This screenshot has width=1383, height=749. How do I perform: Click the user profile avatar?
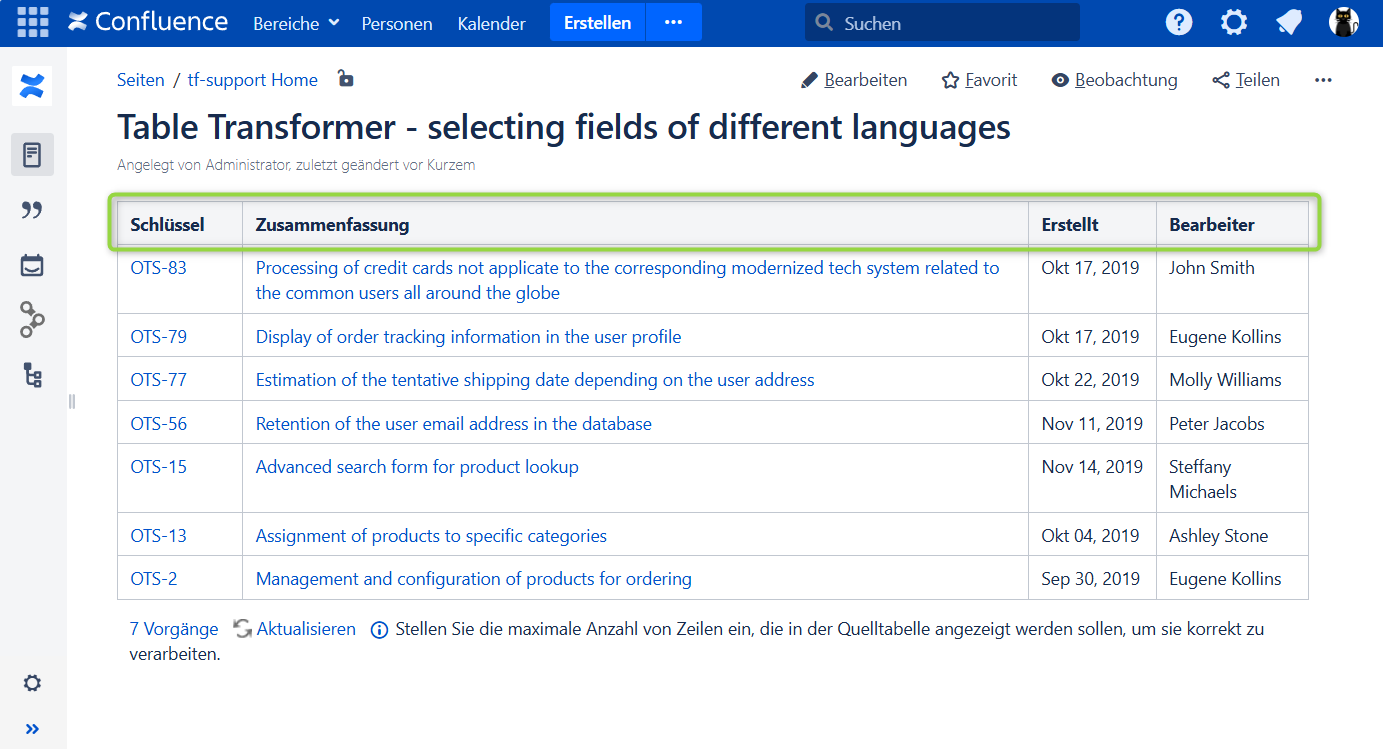(1344, 22)
